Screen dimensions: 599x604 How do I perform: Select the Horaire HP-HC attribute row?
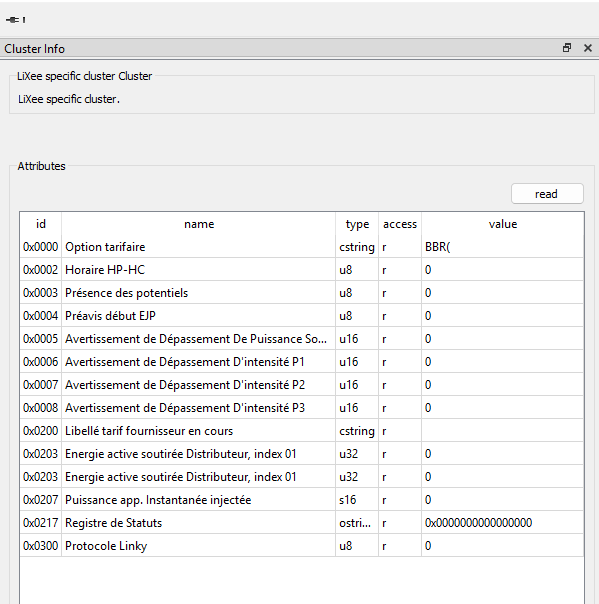[x=302, y=270]
